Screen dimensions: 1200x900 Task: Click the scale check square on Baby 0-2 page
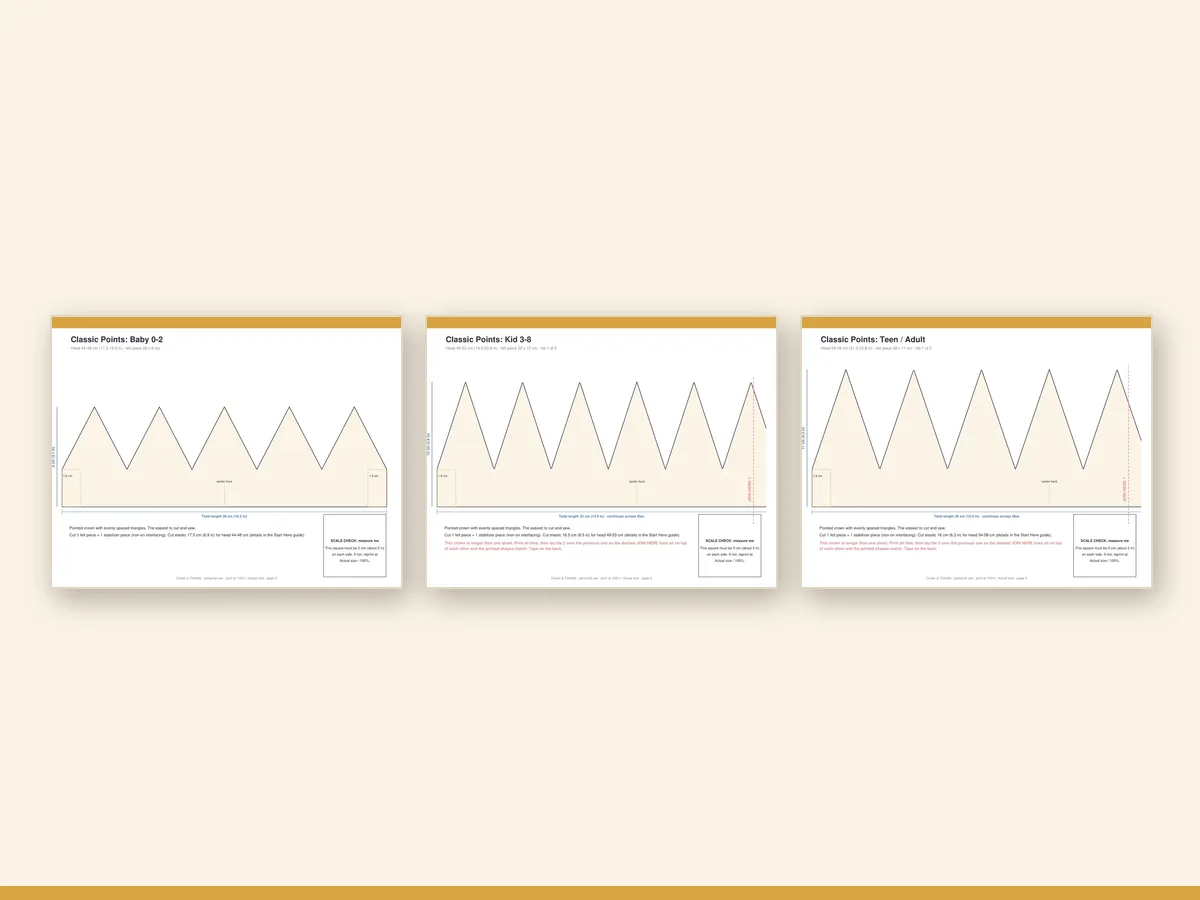tap(355, 545)
